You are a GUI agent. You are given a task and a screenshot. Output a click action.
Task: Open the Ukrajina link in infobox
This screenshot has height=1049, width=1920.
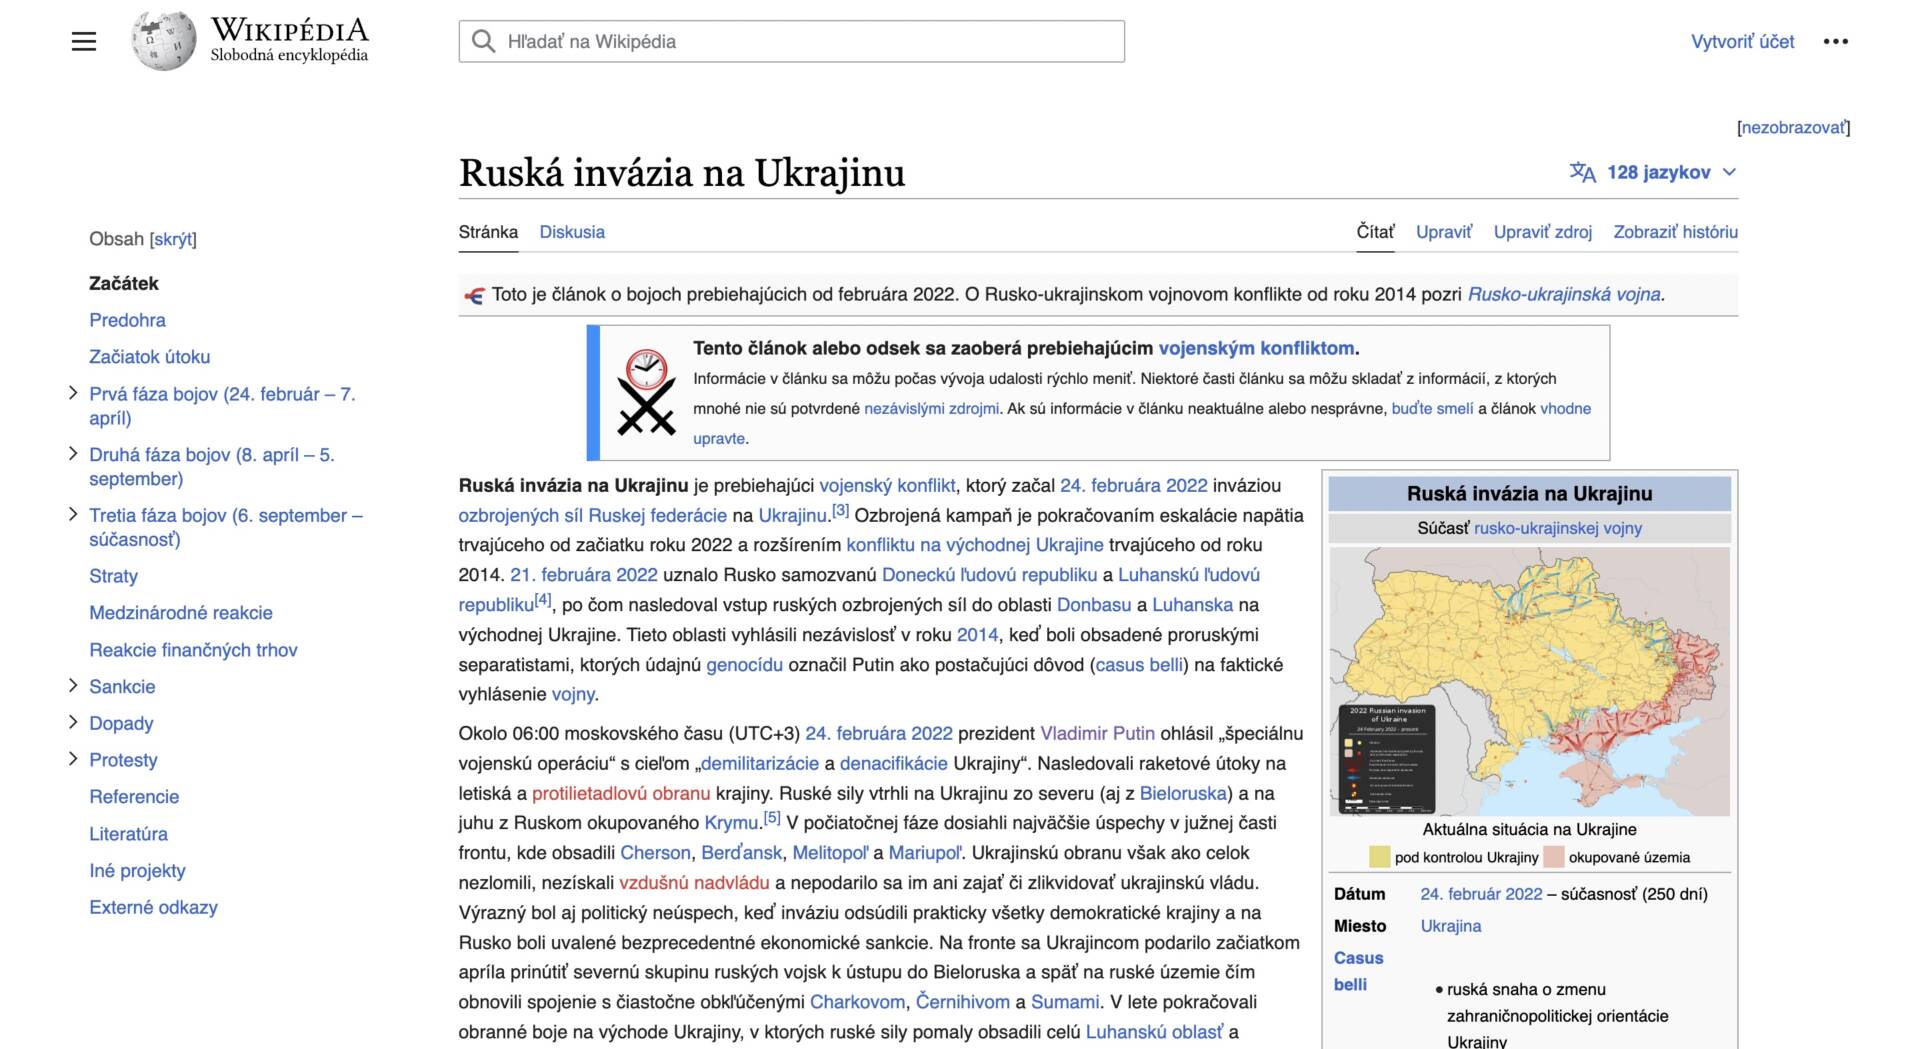coord(1451,926)
